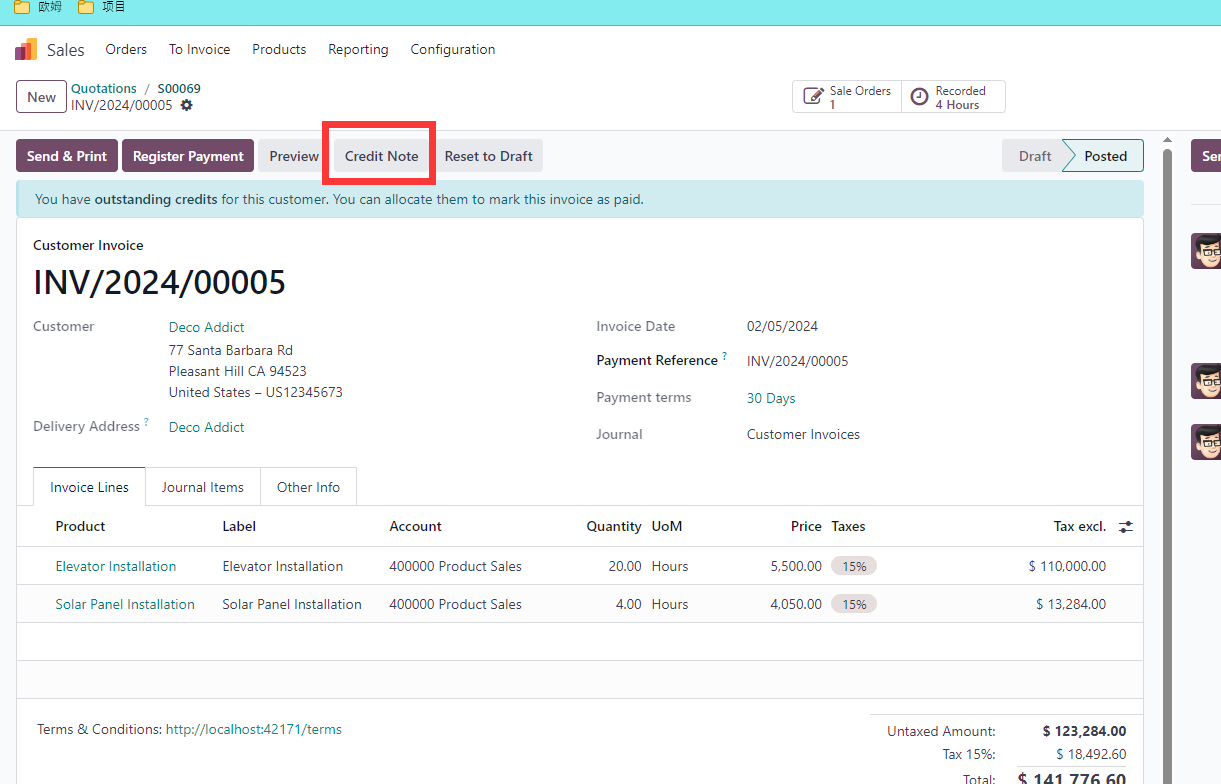
Task: Open delivery address Deco Addict link
Action: (x=206, y=427)
